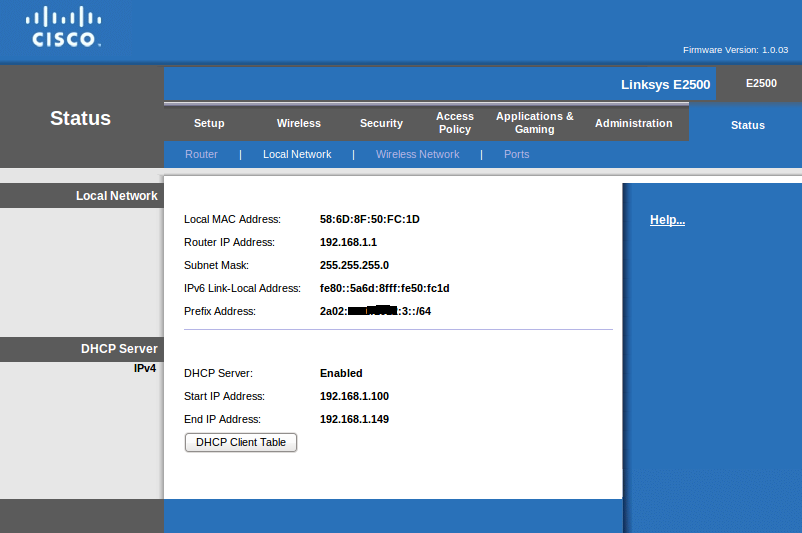The height and width of the screenshot is (533, 802).
Task: Select Applications & Gaming tab
Action: pyautogui.click(x=534, y=123)
